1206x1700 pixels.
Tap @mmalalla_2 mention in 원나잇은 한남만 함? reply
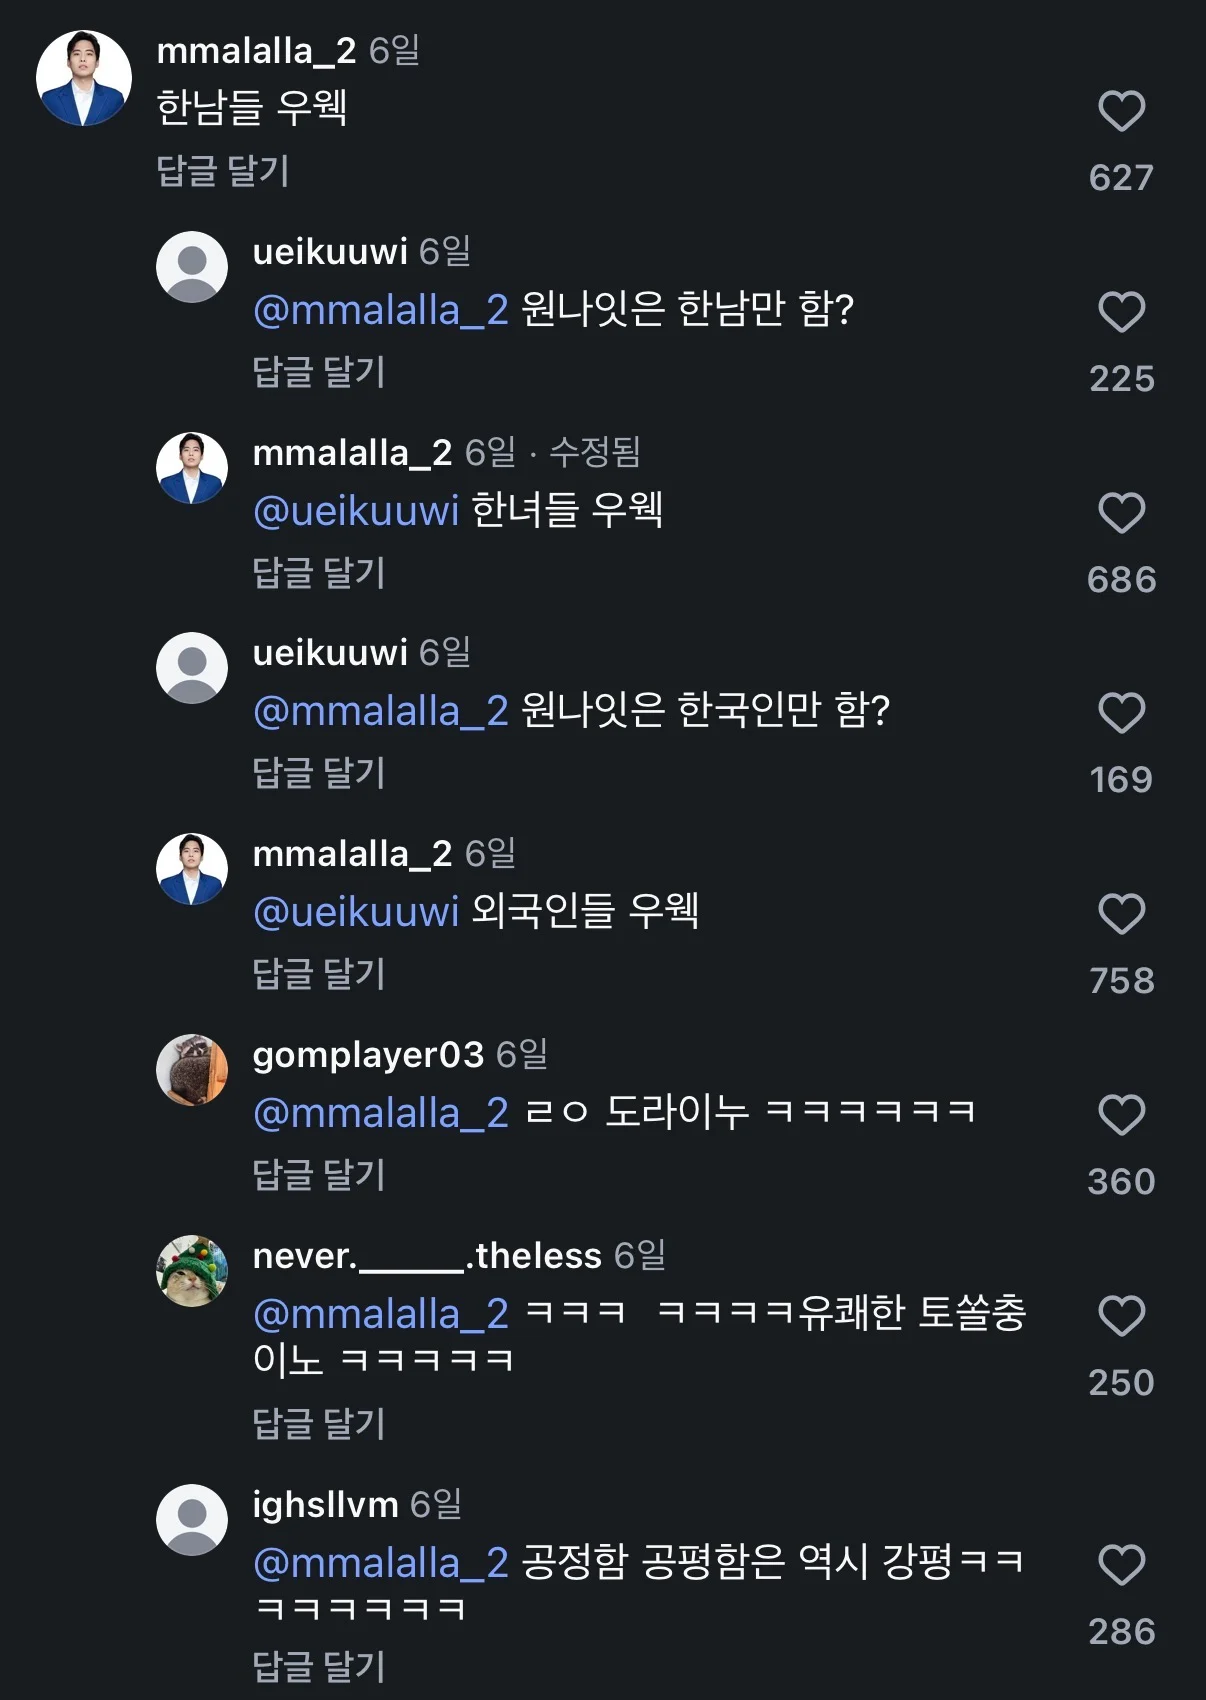(381, 311)
